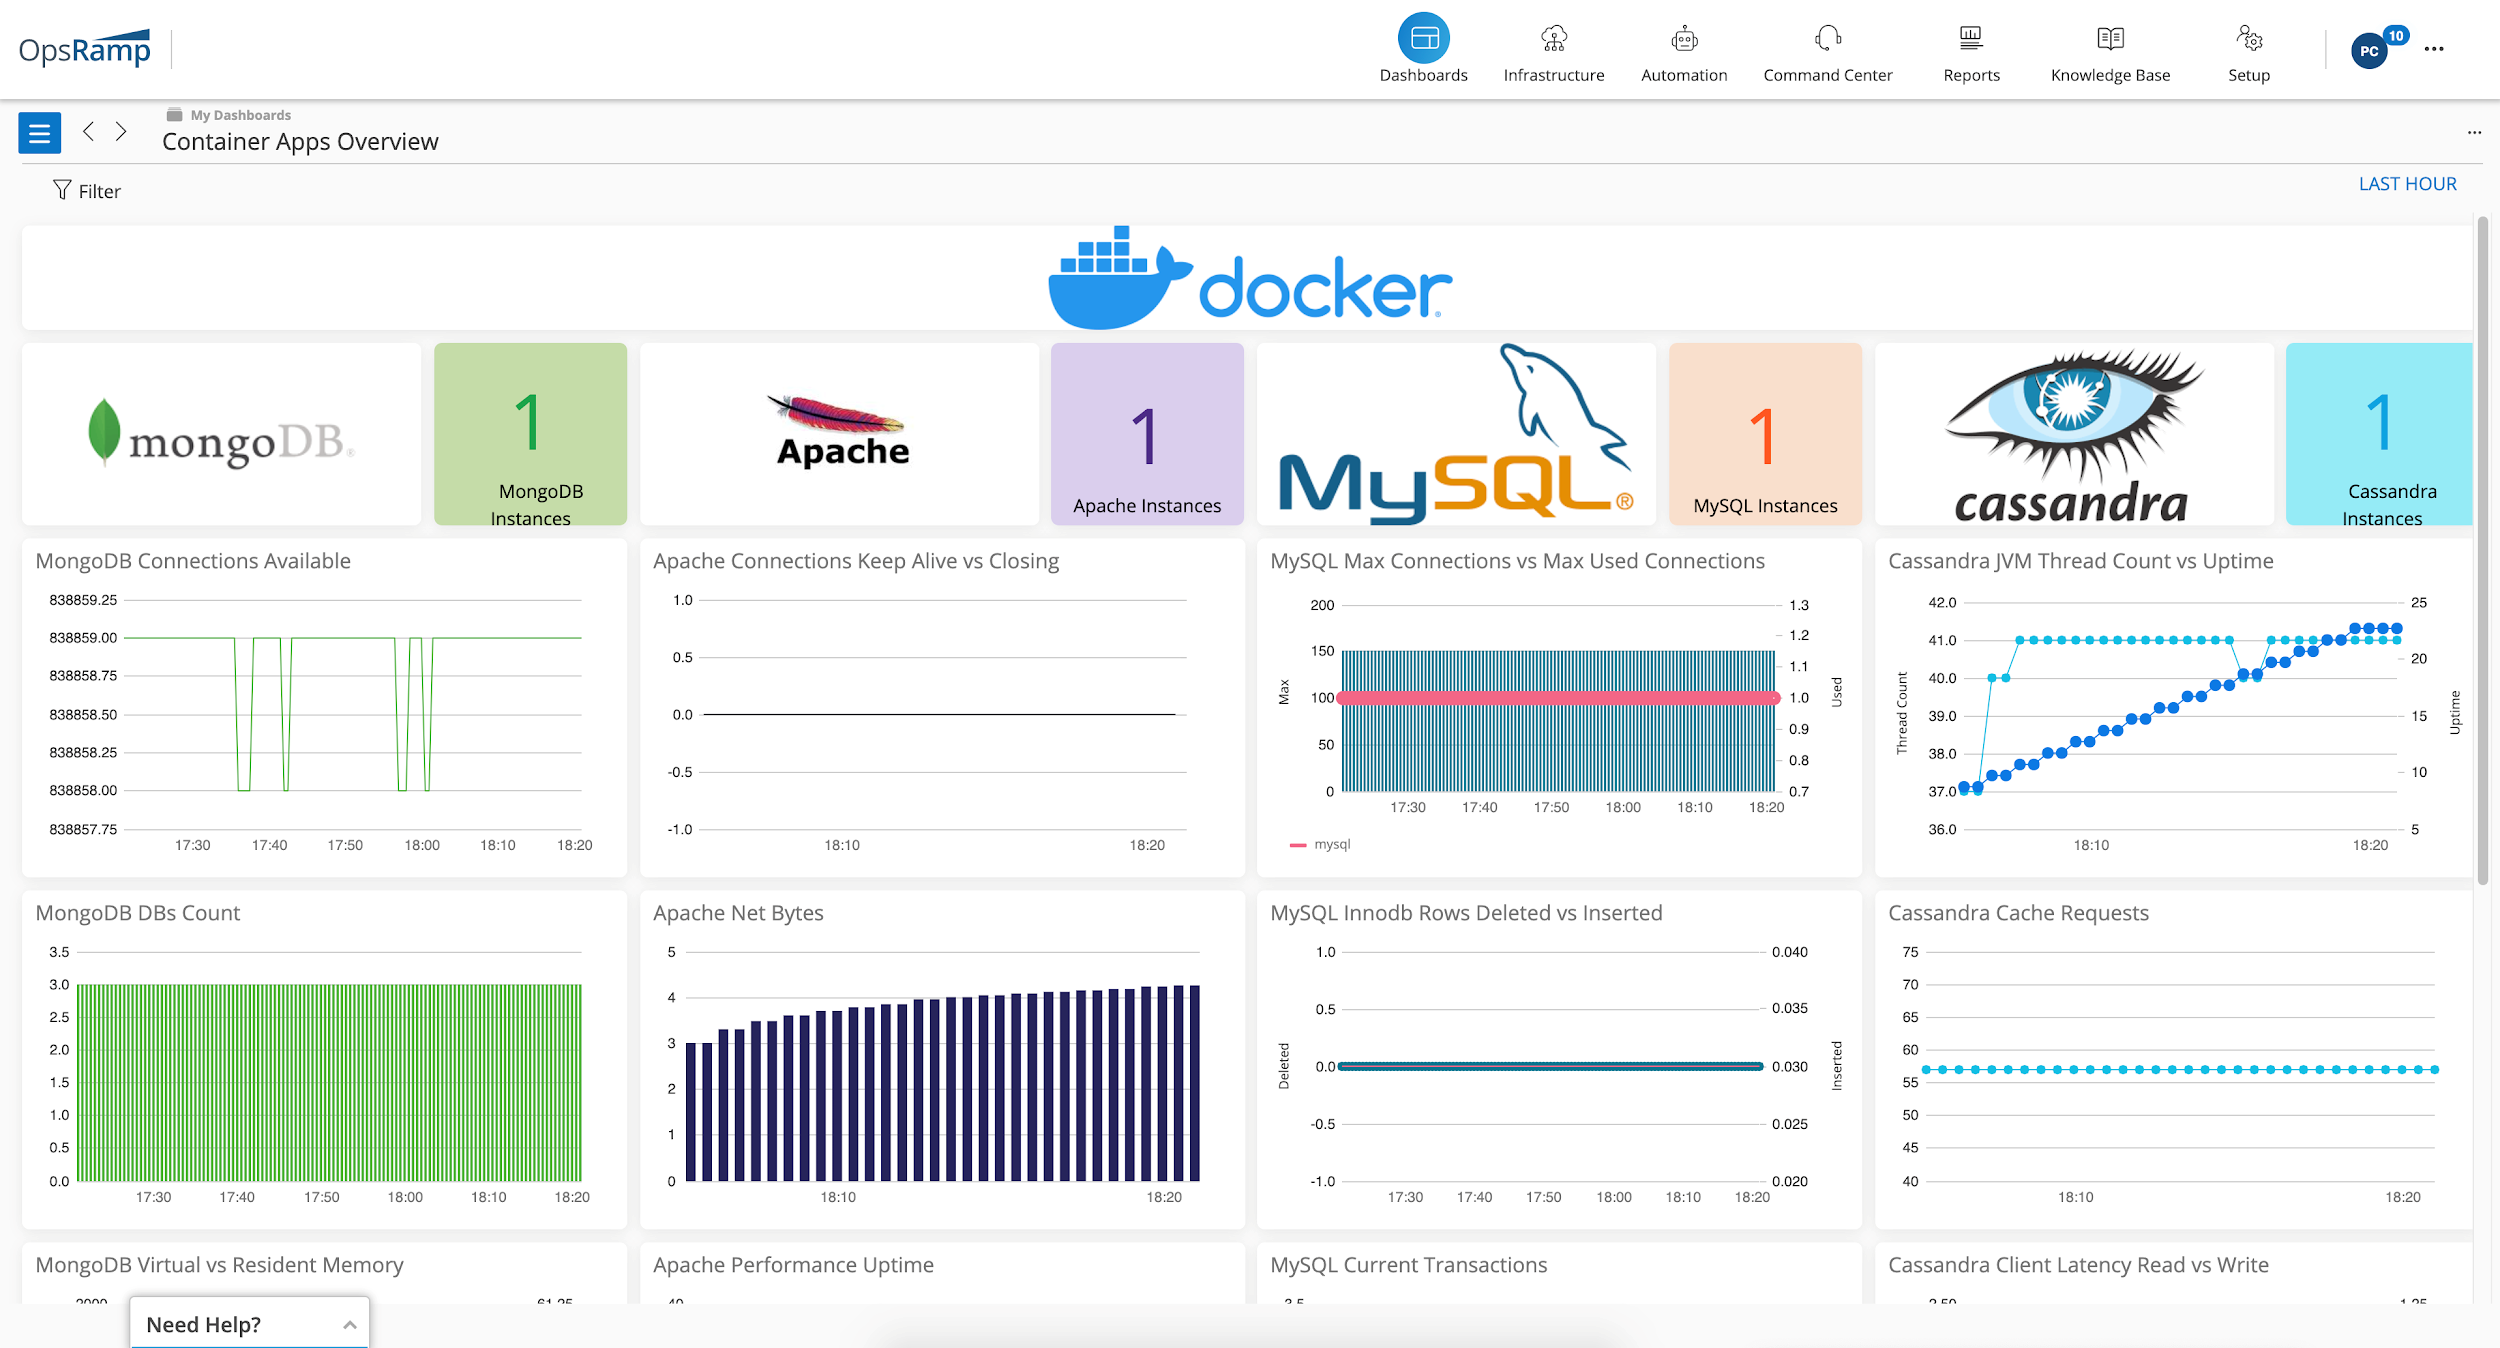Click the OpsRamp logo
The width and height of the screenshot is (2500, 1348).
click(x=85, y=48)
